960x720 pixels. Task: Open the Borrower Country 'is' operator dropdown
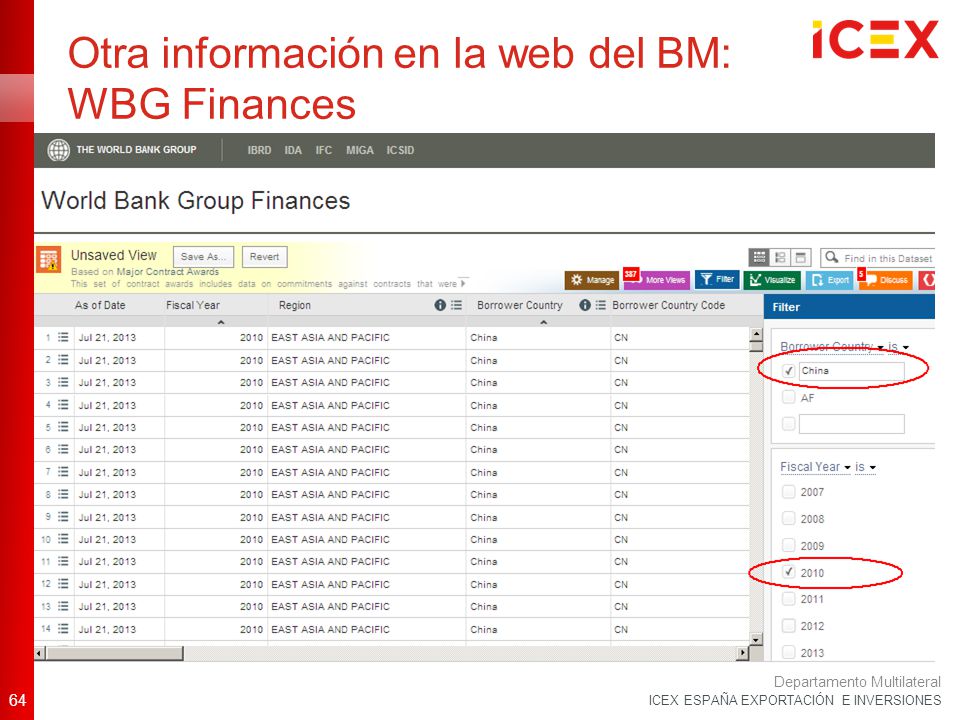coord(899,347)
